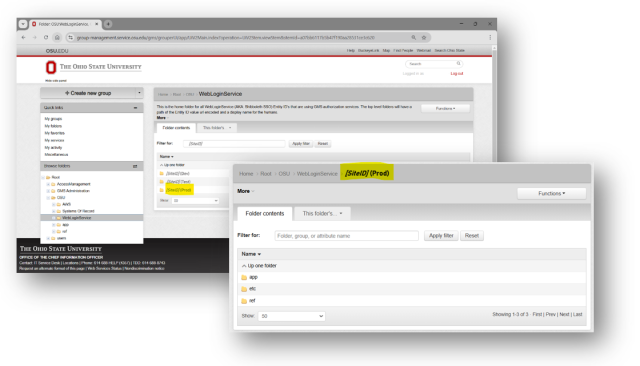The width and height of the screenshot is (640, 366).
Task: Open This folder's tab in back window
Action: 217,128
